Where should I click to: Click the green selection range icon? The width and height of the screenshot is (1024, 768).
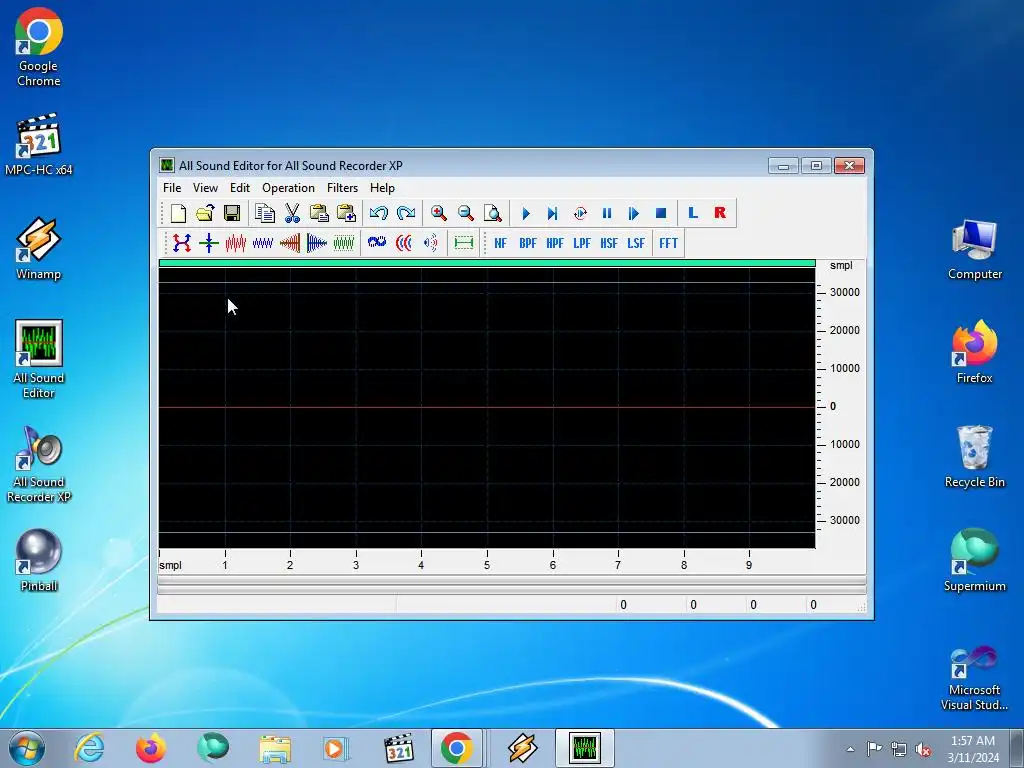click(464, 243)
